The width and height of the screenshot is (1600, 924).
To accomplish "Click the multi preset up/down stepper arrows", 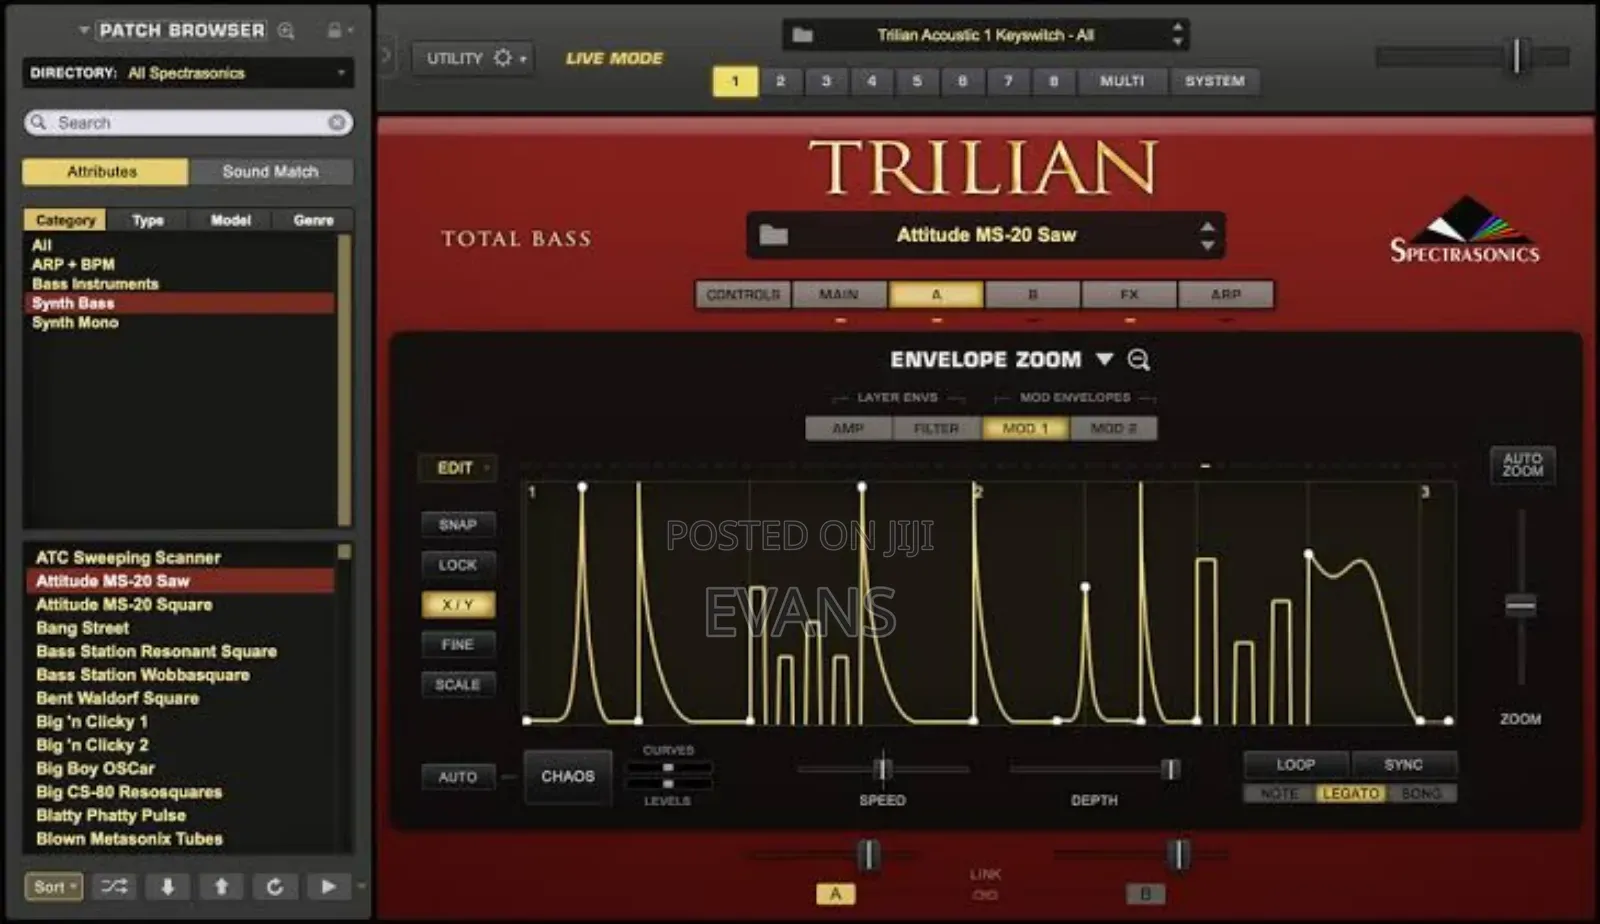I will (x=1178, y=35).
